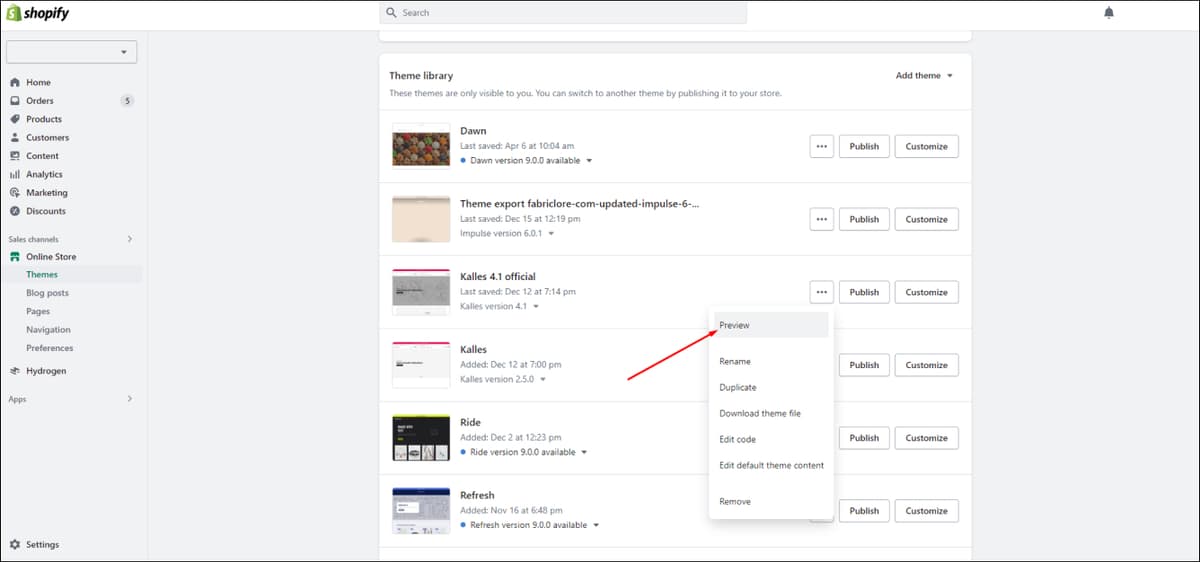
Task: Choose Duplicate in theme menu
Action: [x=738, y=387]
